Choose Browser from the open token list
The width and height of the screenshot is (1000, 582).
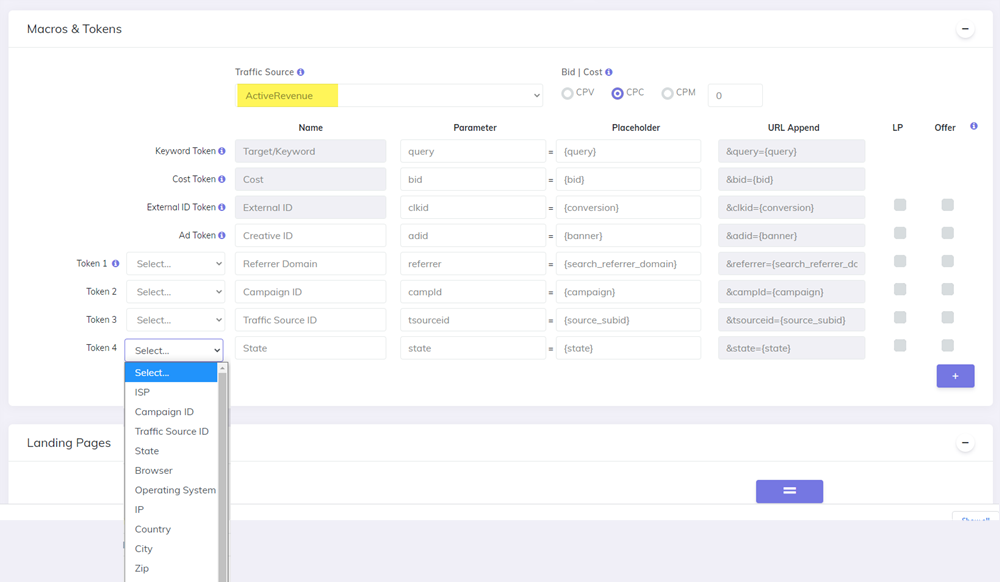pyautogui.click(x=153, y=470)
